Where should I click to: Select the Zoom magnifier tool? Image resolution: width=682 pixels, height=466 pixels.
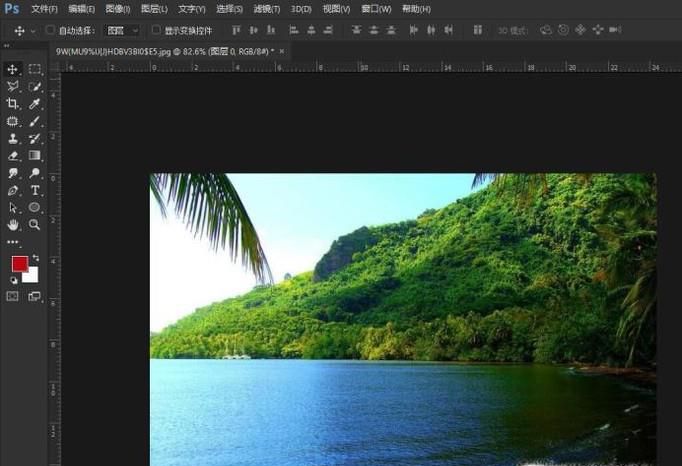pyautogui.click(x=35, y=225)
